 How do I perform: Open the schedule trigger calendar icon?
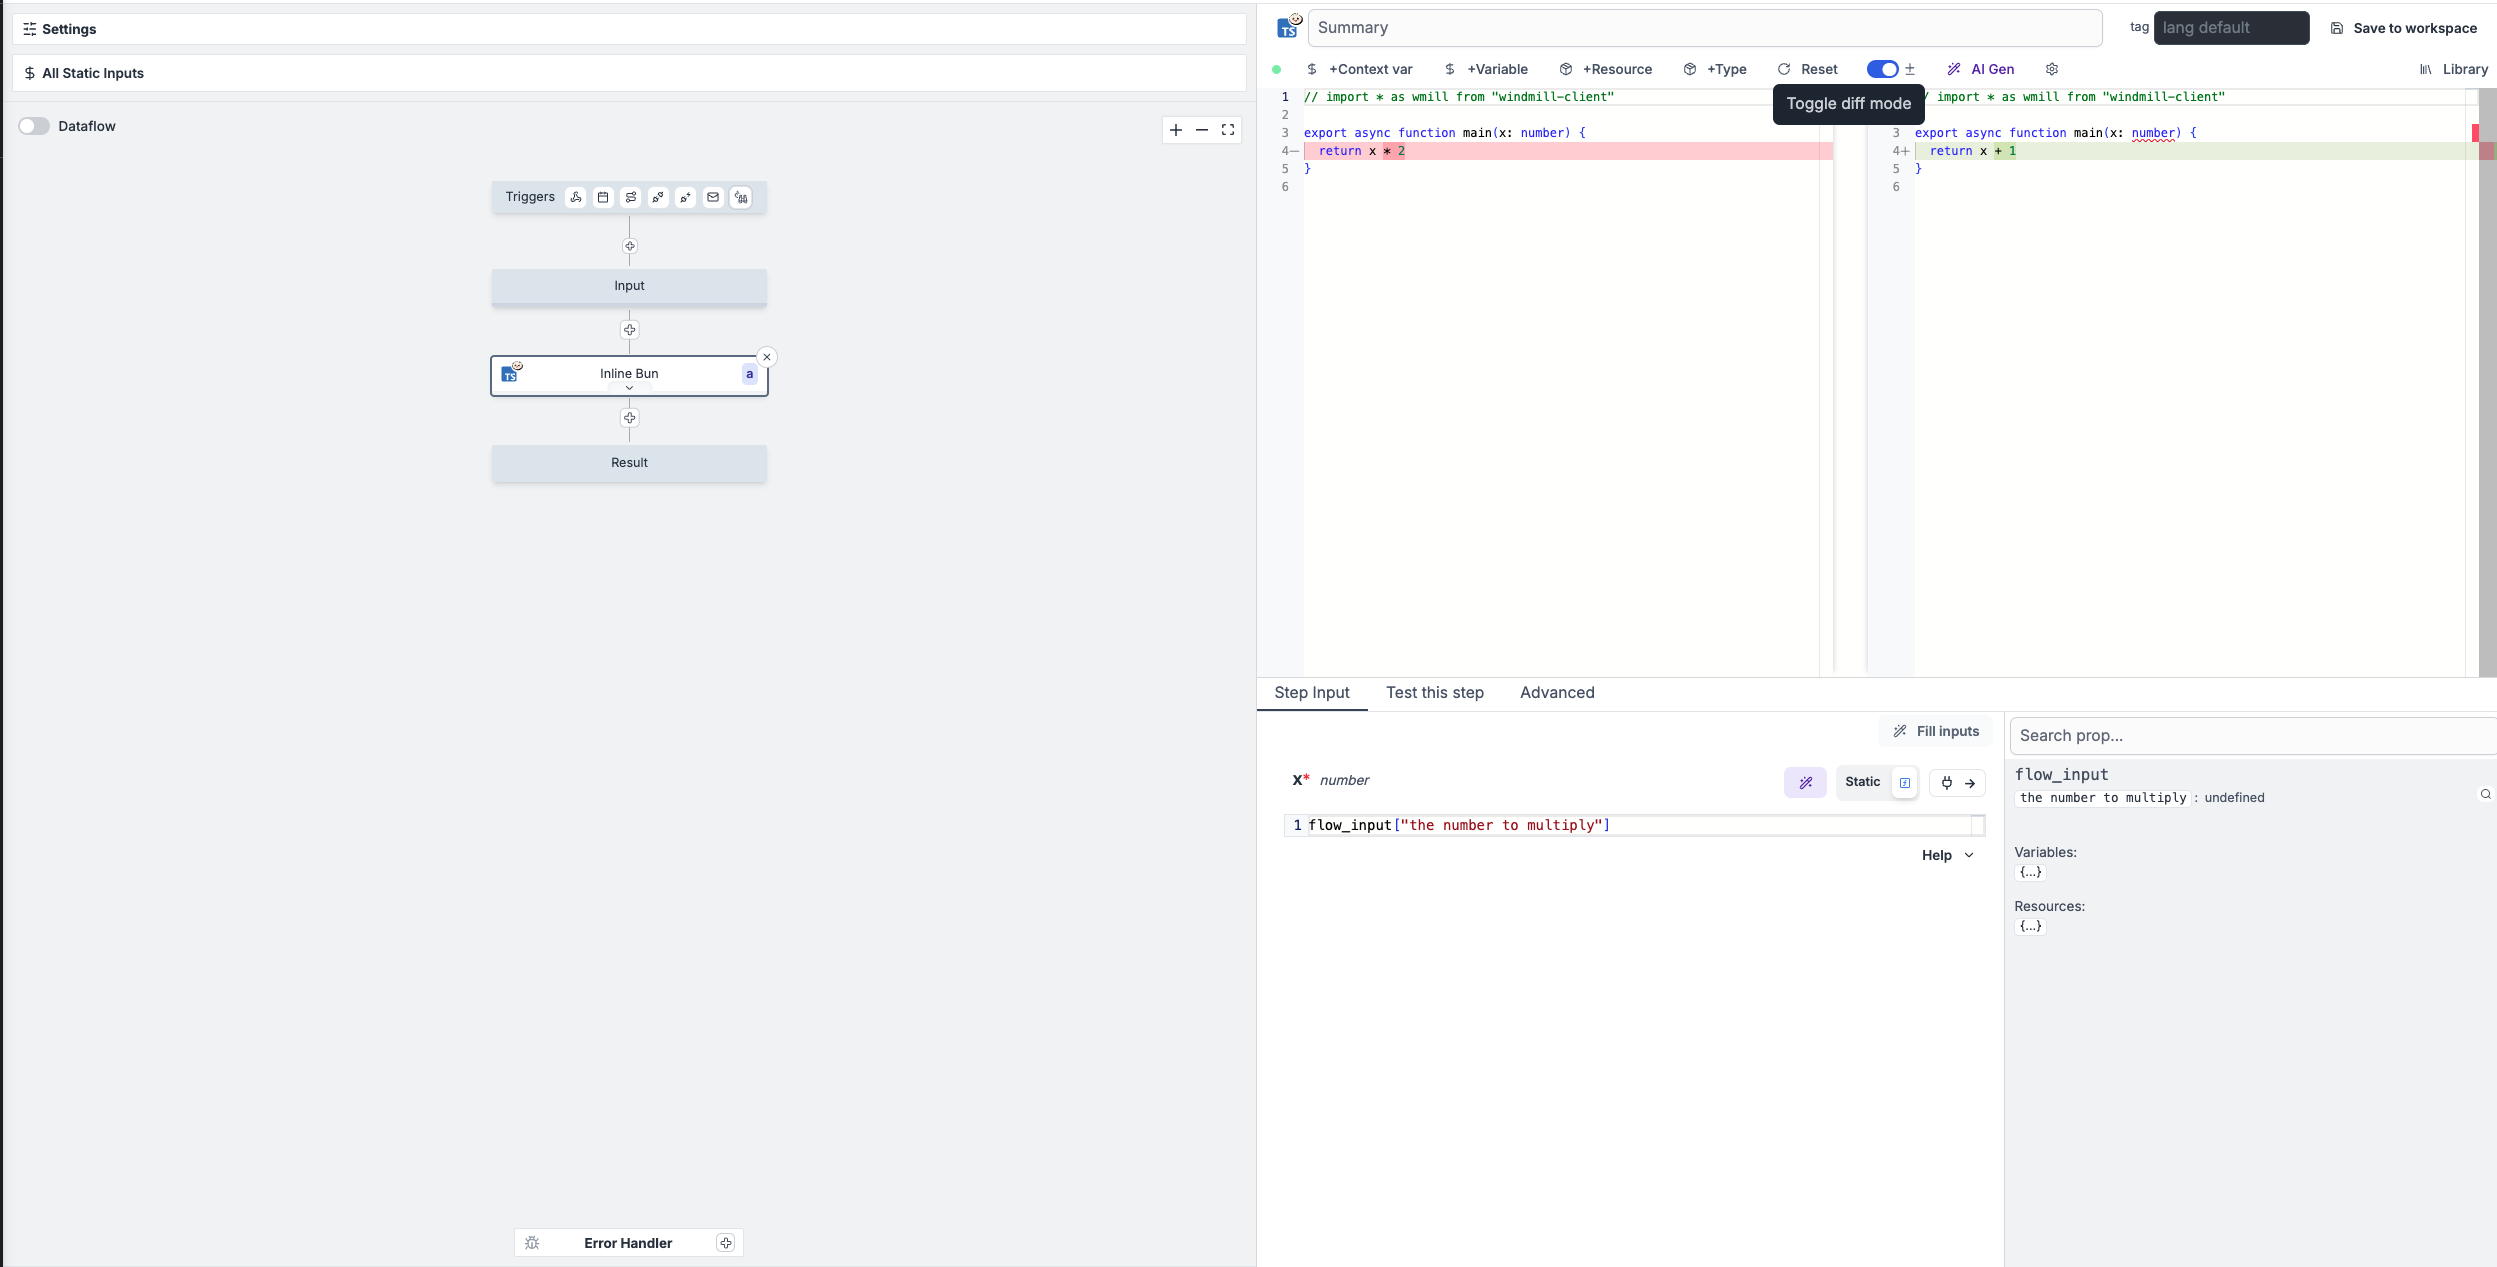pos(603,197)
